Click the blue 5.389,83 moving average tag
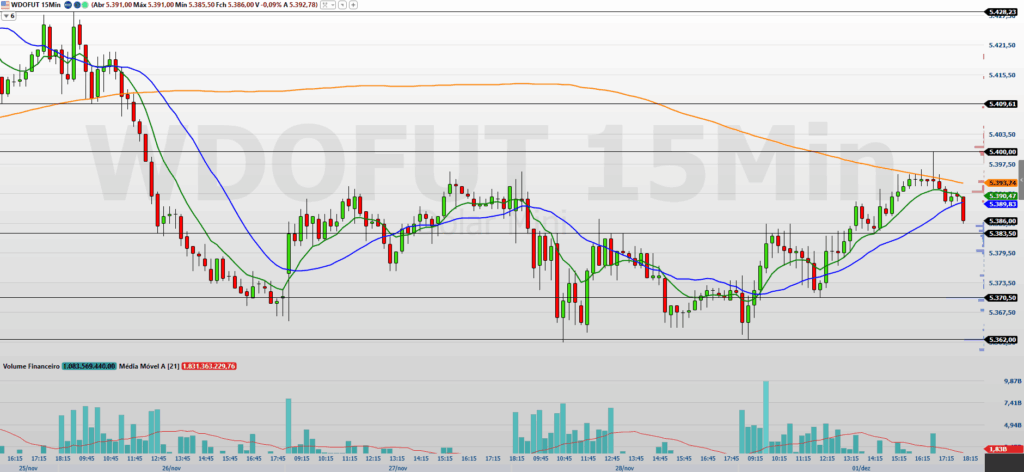The height and width of the screenshot is (472, 1024). click(x=1000, y=203)
